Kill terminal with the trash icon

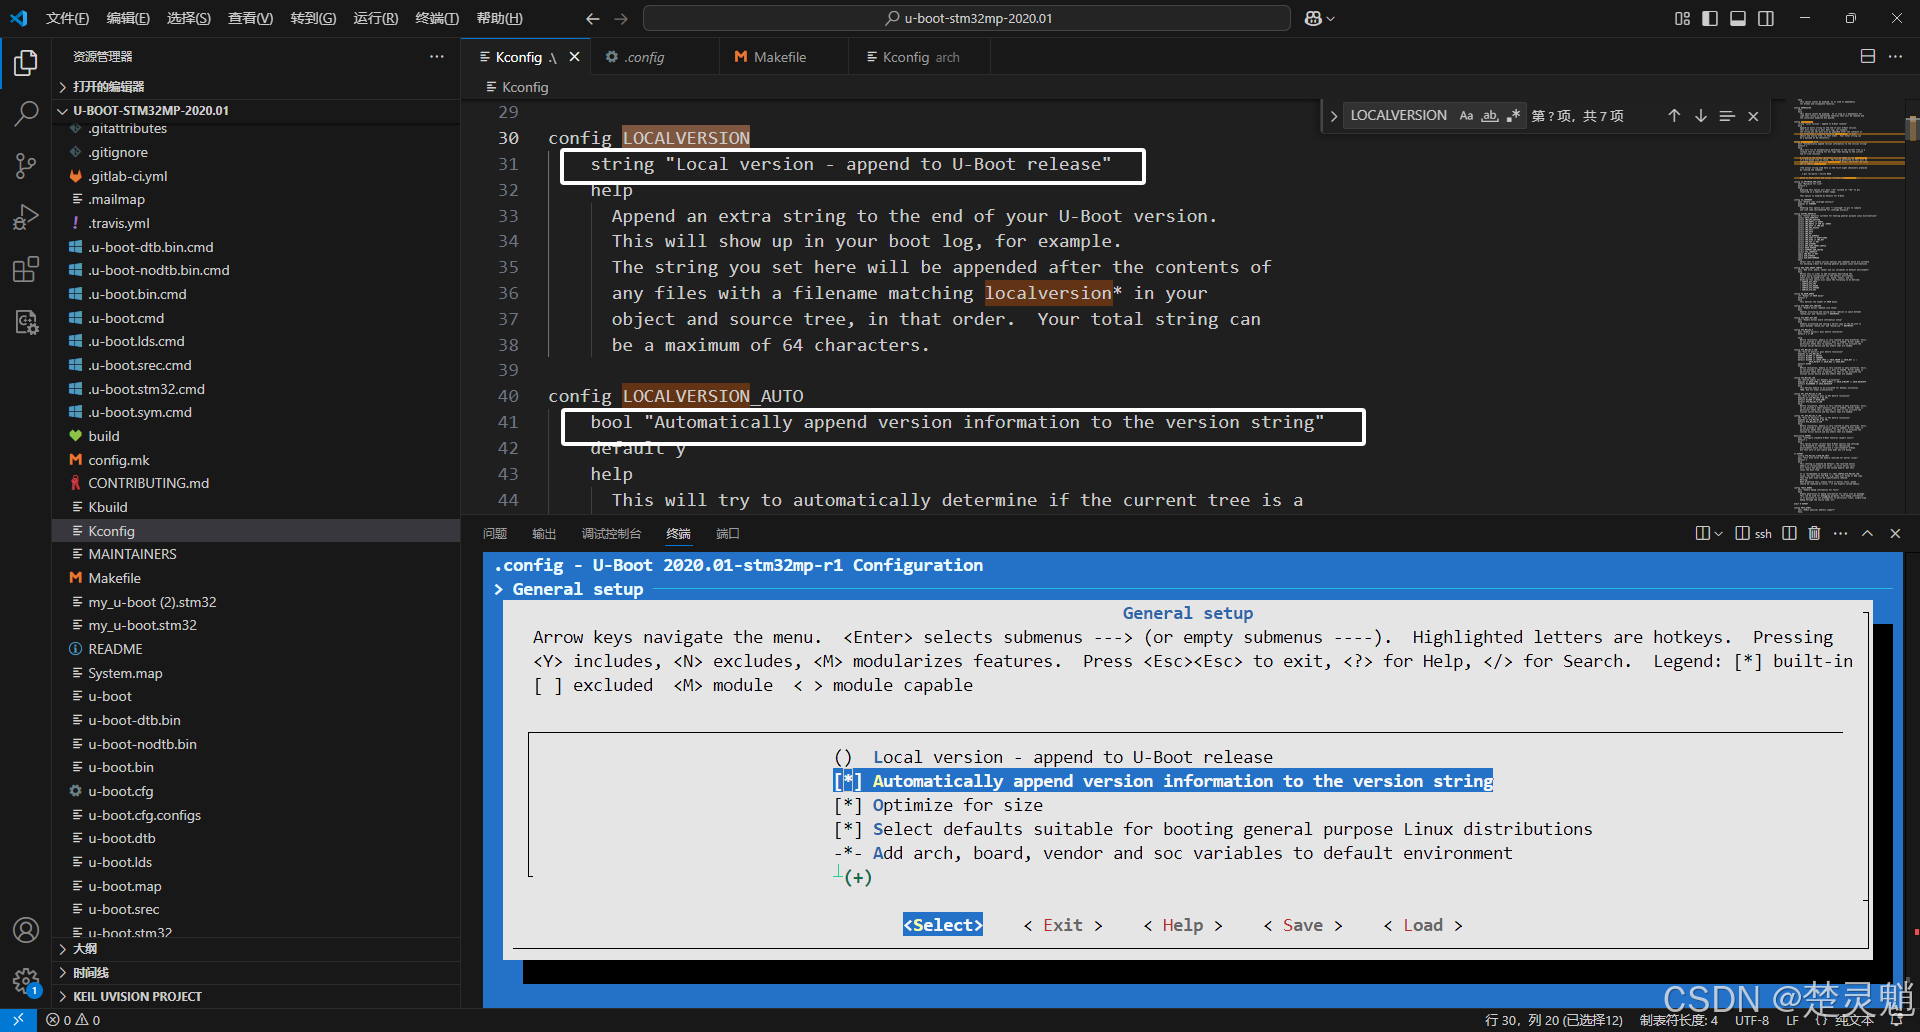(x=1814, y=533)
